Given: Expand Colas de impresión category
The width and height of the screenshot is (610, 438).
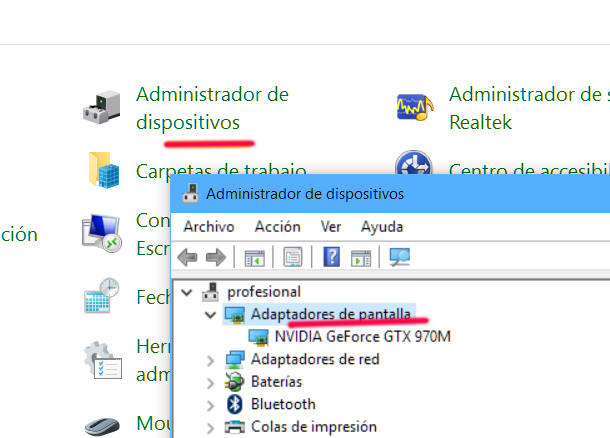Looking at the screenshot, I should (210, 428).
